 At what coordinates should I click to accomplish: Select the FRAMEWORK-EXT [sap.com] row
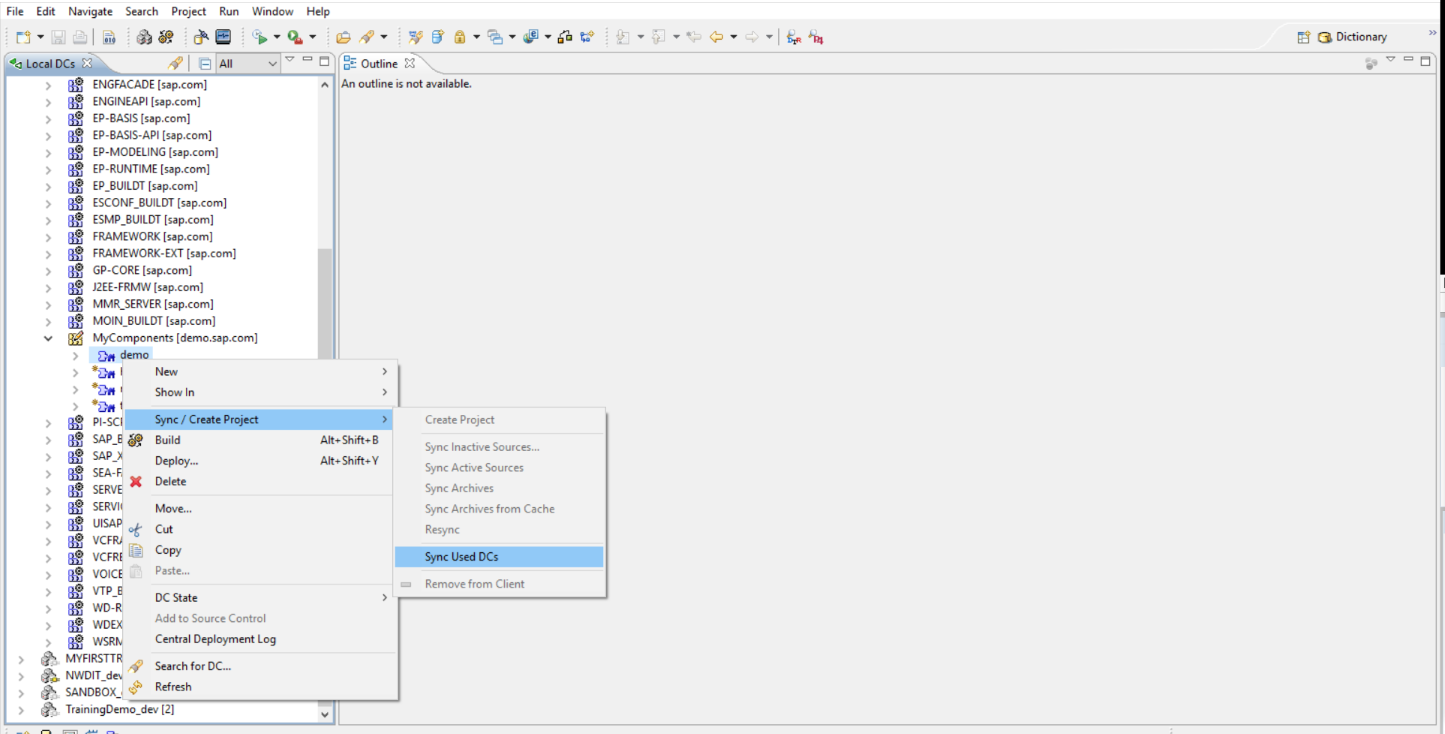(x=164, y=254)
